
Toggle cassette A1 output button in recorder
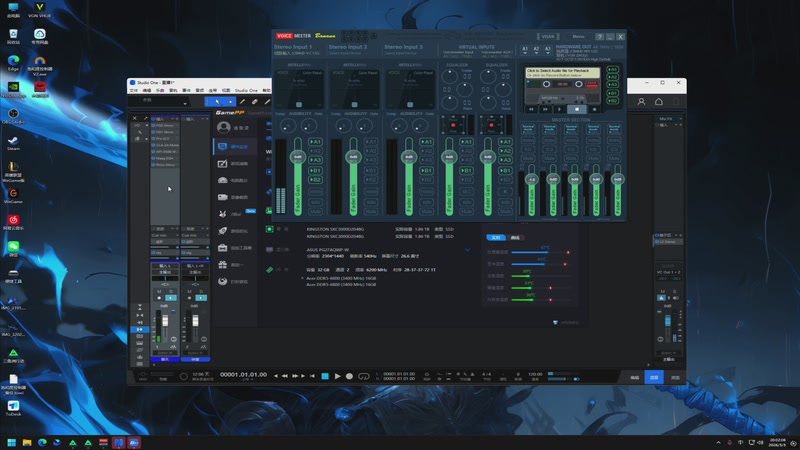[x=613, y=69]
